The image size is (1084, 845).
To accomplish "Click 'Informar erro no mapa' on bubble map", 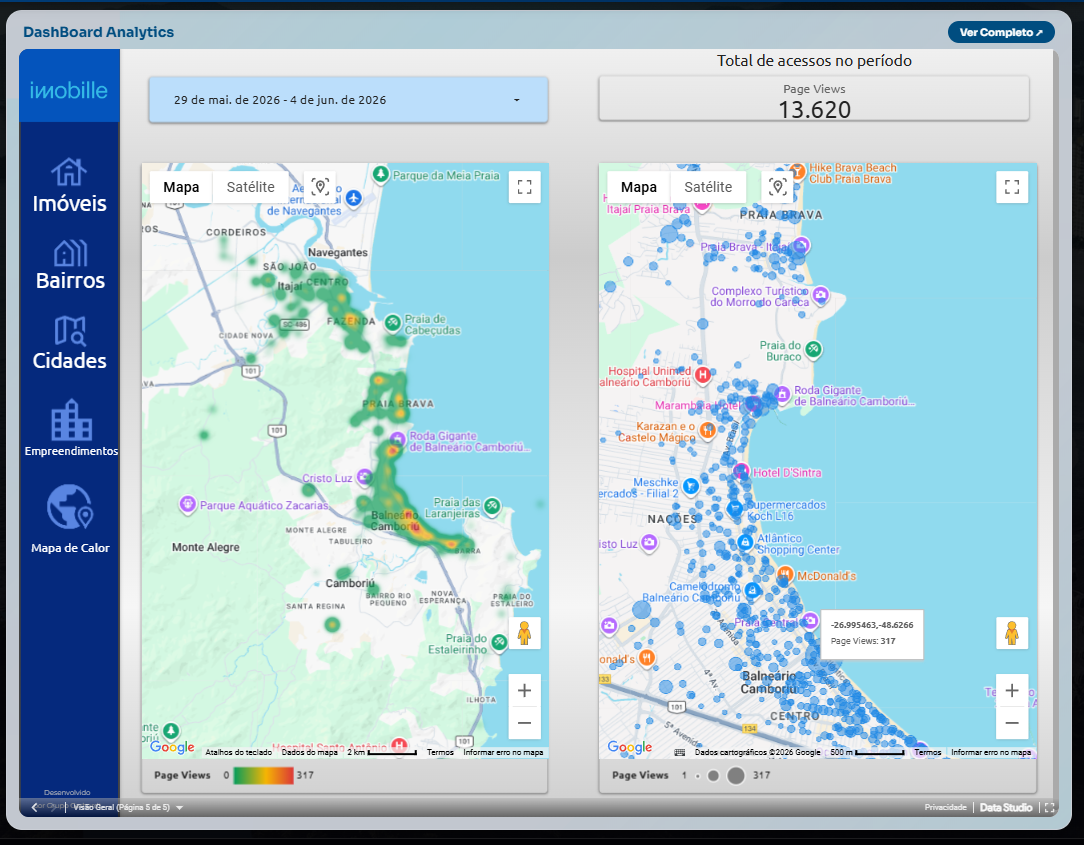I will (991, 752).
